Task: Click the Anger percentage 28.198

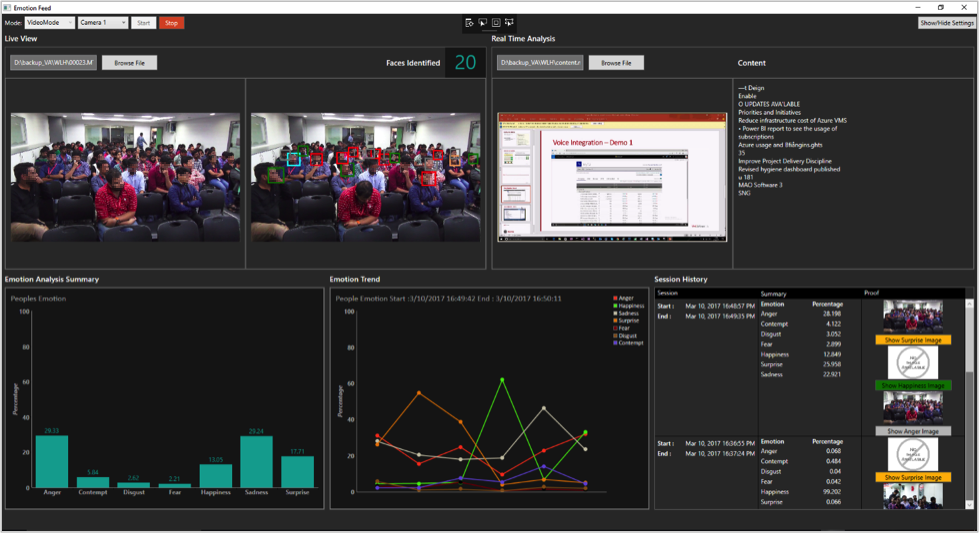Action: 832,314
